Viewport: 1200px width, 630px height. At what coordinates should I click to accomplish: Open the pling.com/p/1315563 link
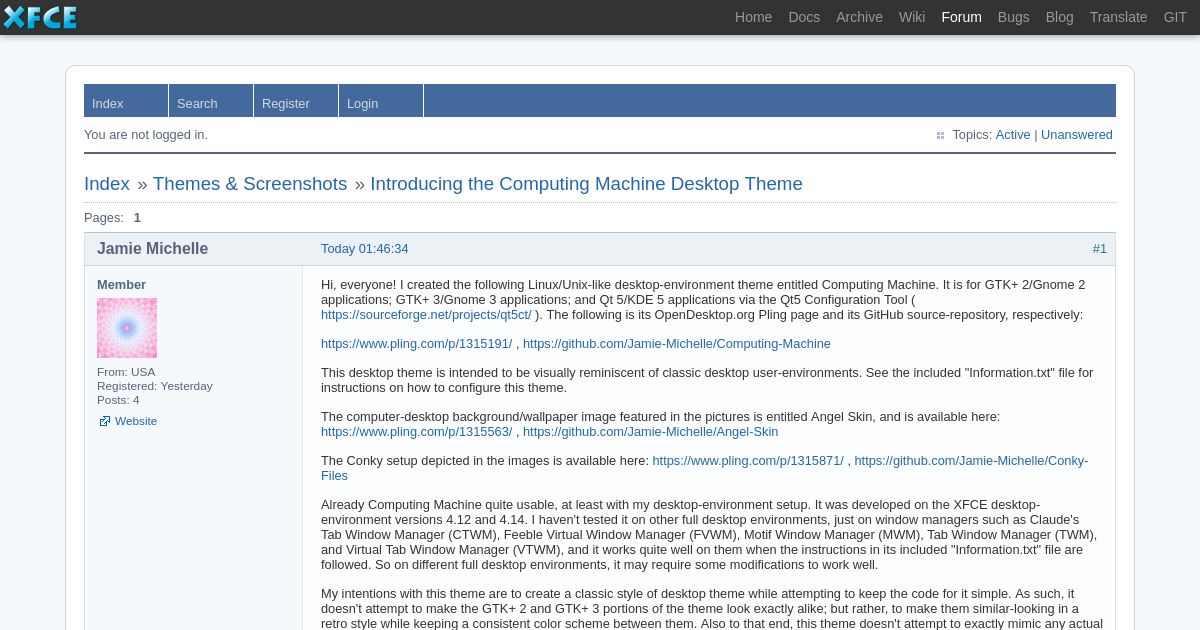tap(416, 432)
